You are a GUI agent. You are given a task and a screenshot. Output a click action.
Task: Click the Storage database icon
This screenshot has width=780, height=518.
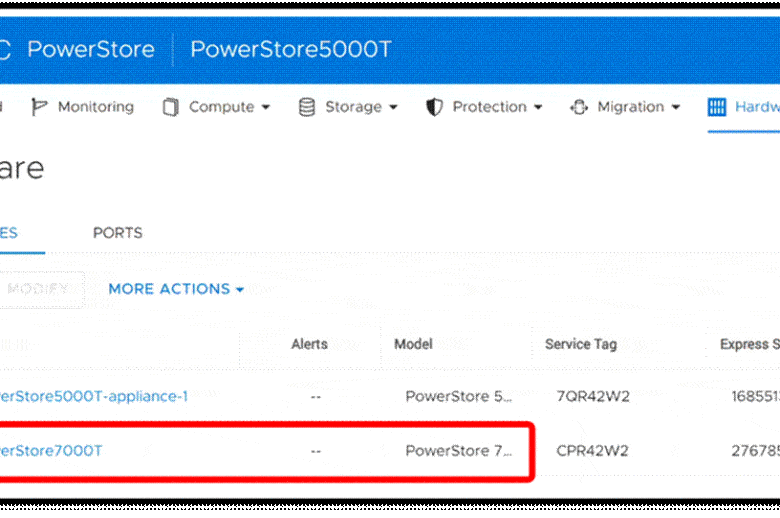coord(306,107)
